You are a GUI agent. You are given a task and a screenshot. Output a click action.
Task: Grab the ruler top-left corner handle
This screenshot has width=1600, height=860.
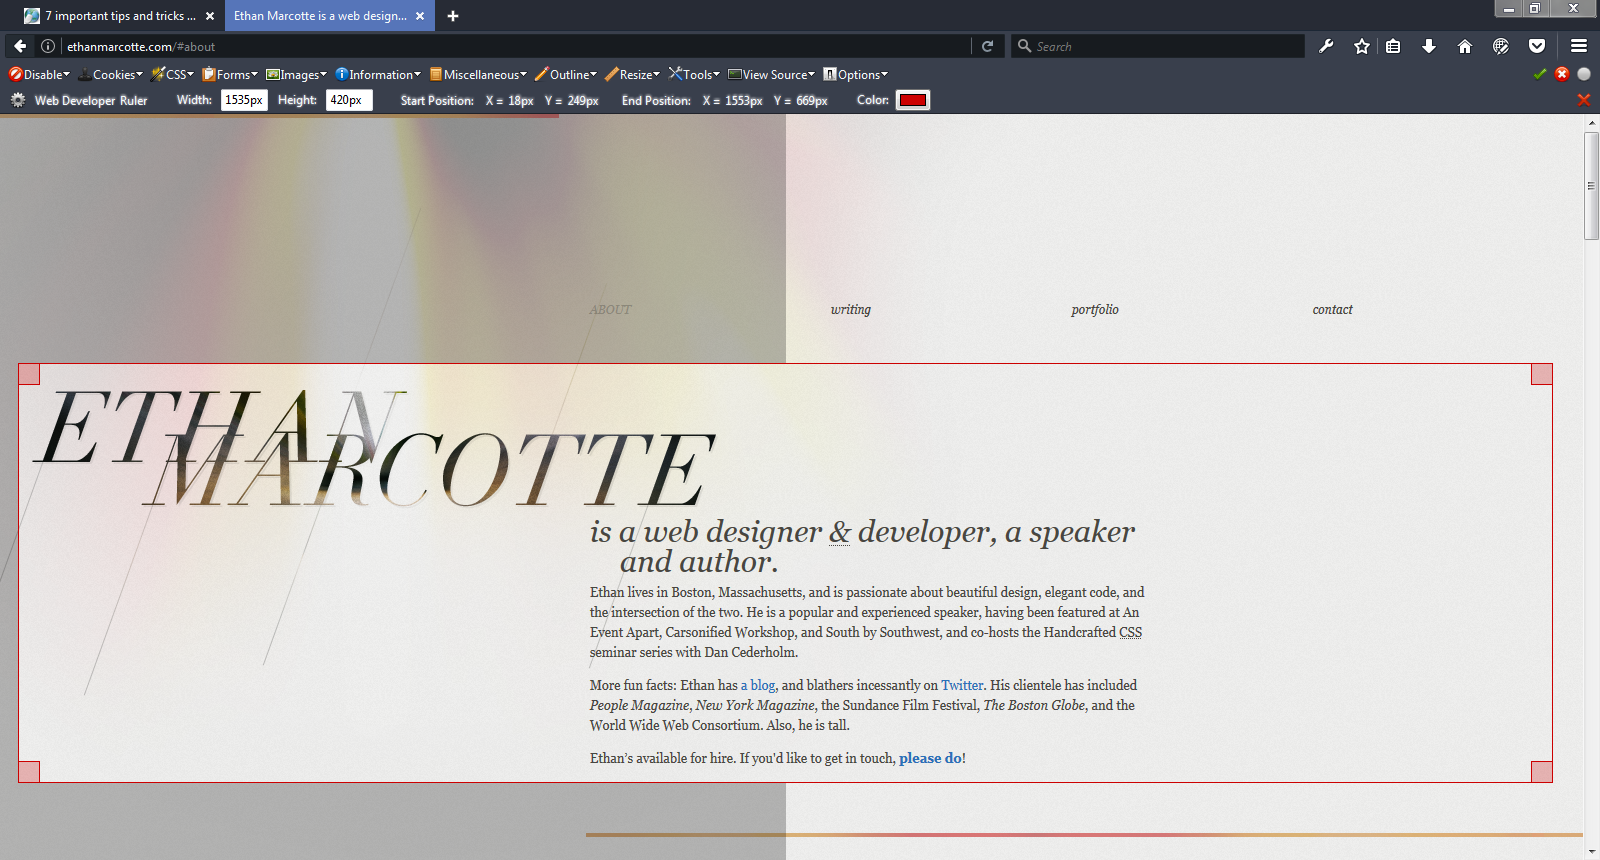click(x=29, y=374)
